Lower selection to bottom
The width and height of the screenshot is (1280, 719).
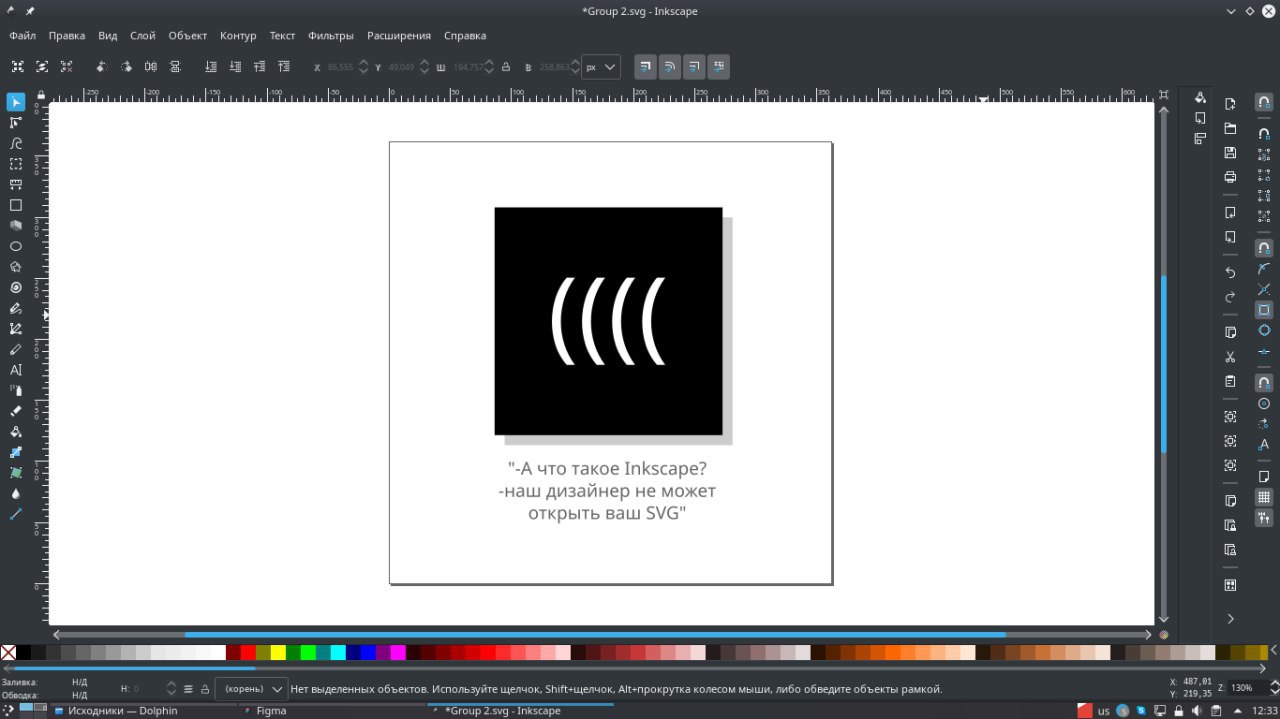[211, 67]
